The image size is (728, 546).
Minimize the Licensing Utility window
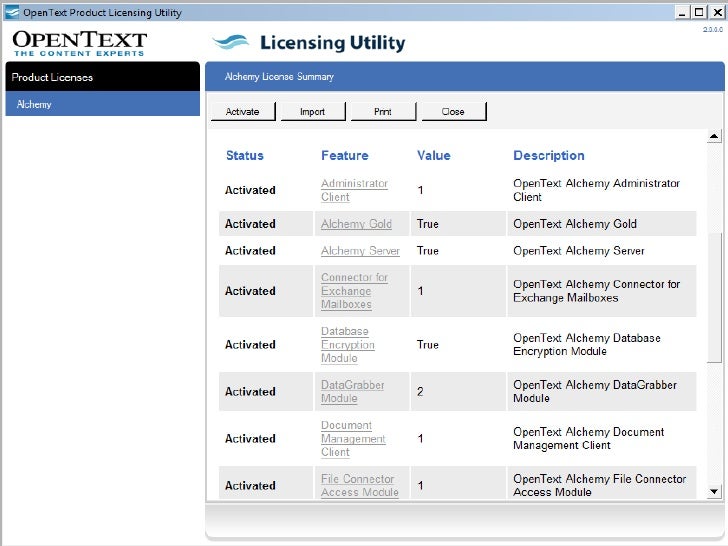682,13
